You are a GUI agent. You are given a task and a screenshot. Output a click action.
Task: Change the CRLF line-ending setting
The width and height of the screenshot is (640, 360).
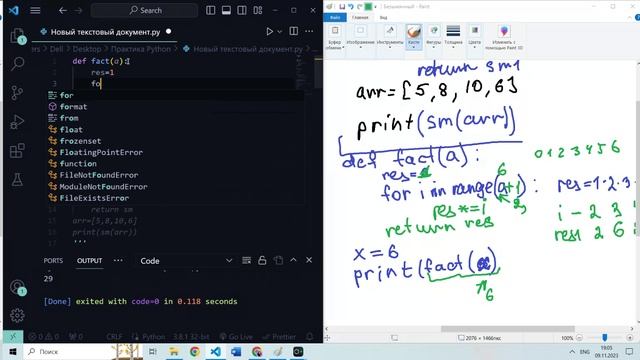(x=114, y=337)
